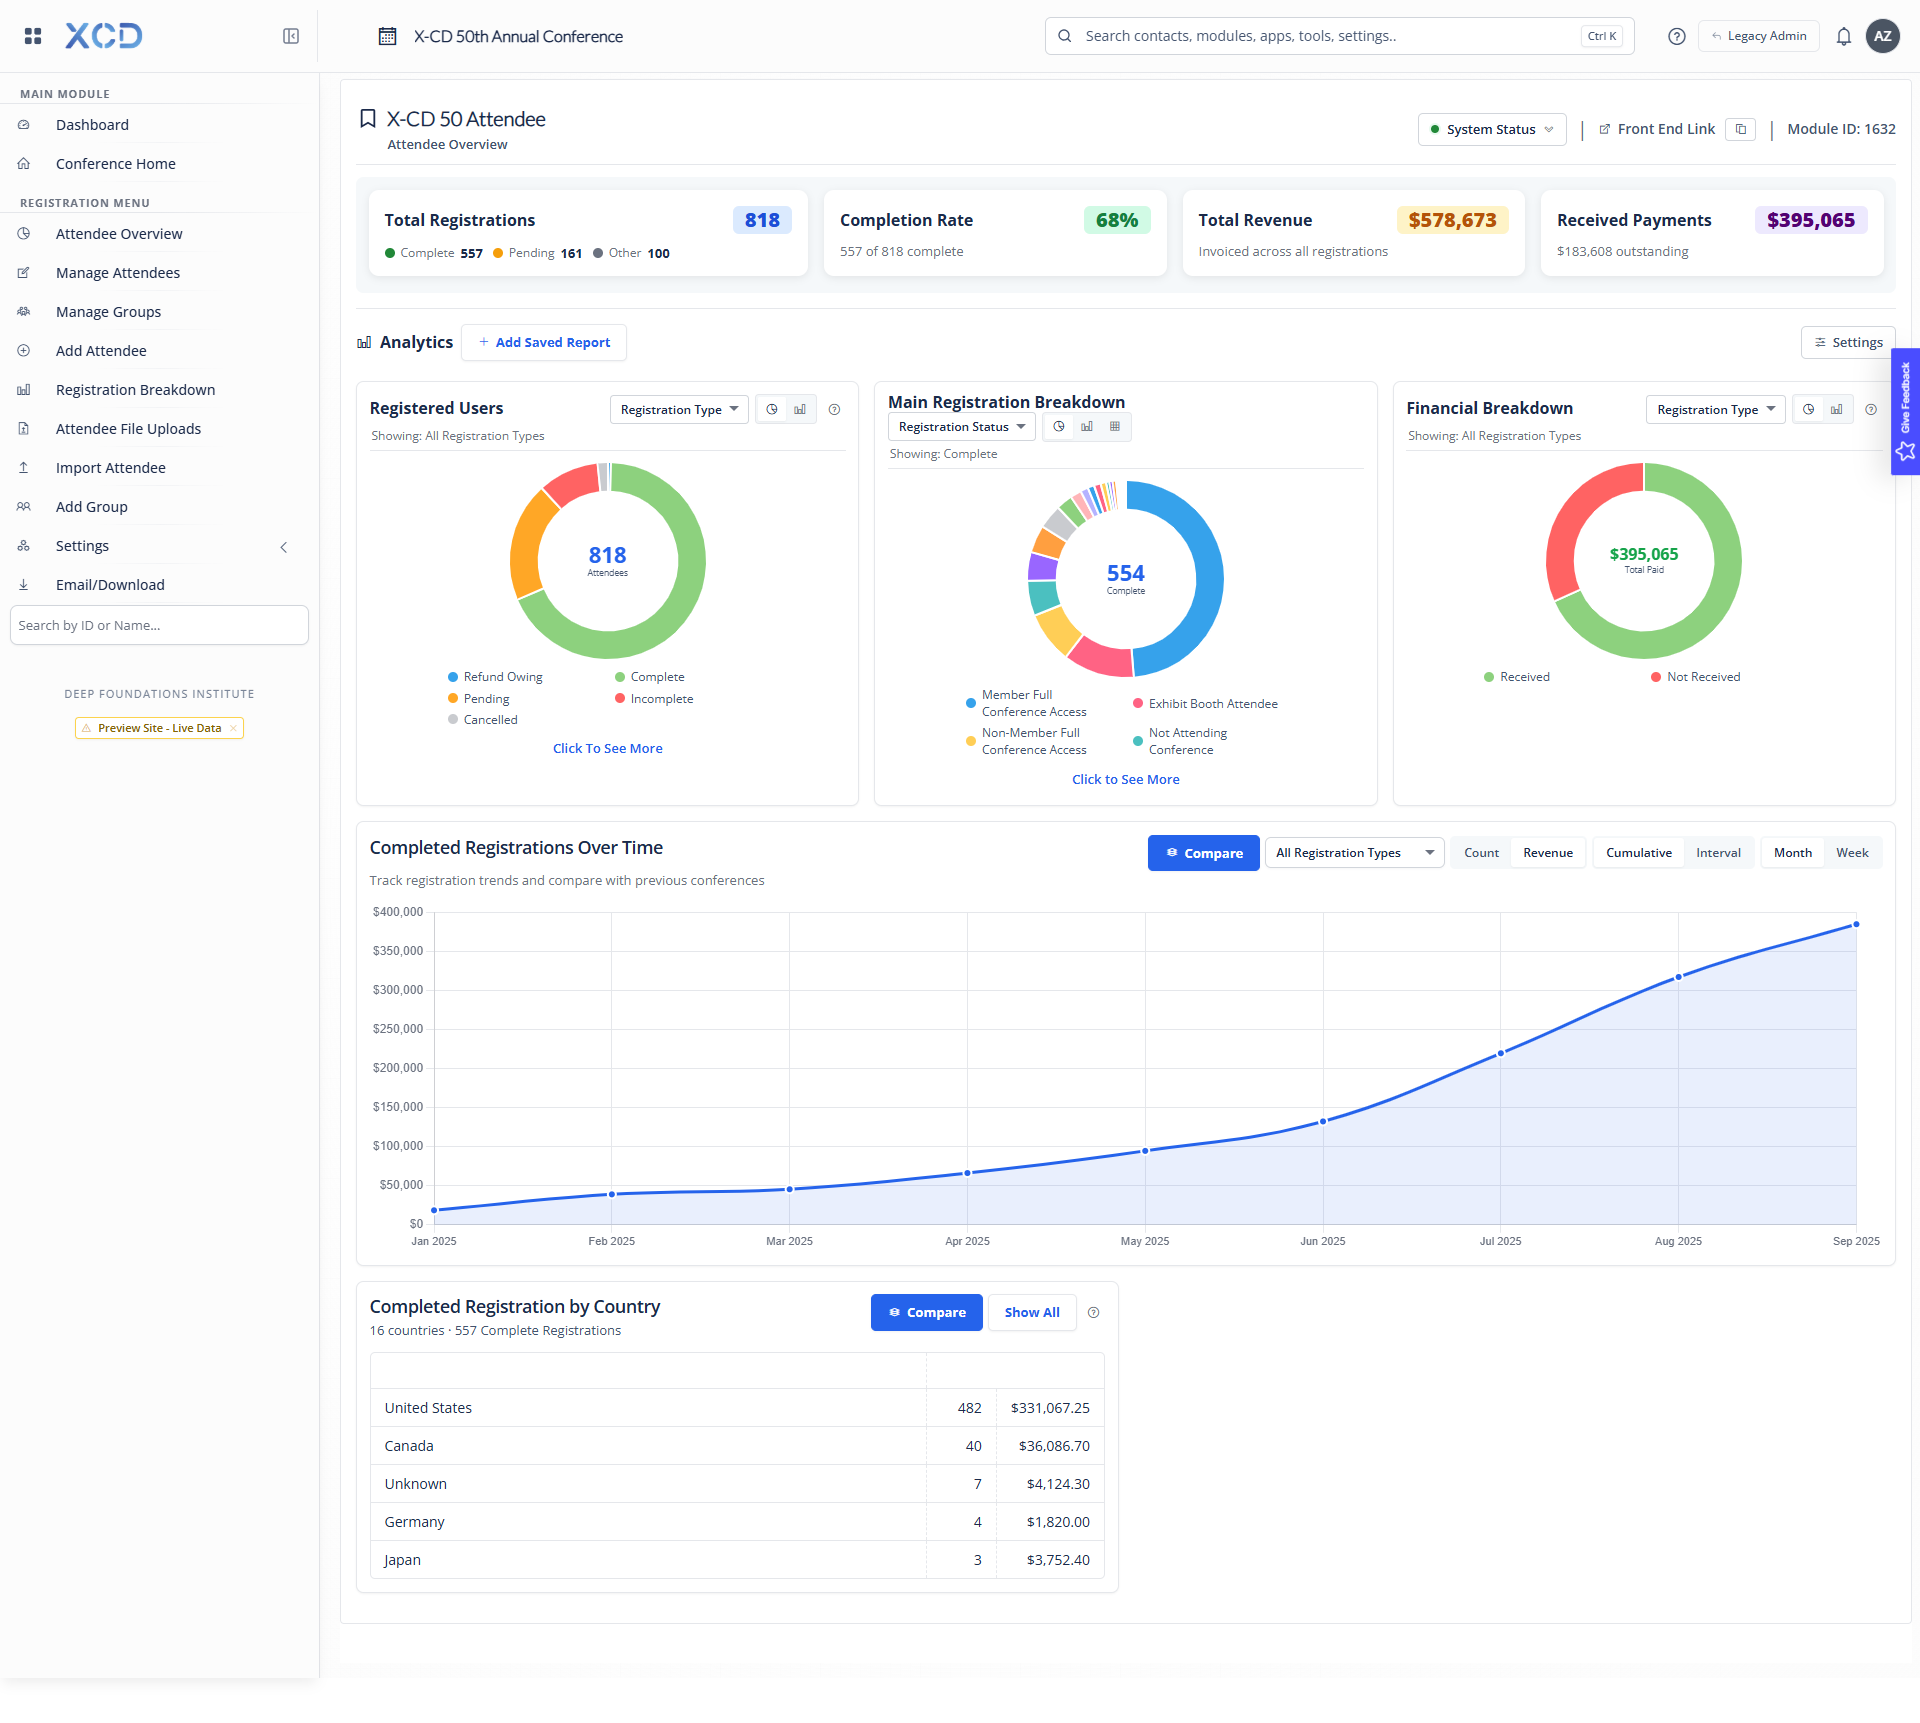
Task: Open the Front End Link
Action: click(1657, 129)
